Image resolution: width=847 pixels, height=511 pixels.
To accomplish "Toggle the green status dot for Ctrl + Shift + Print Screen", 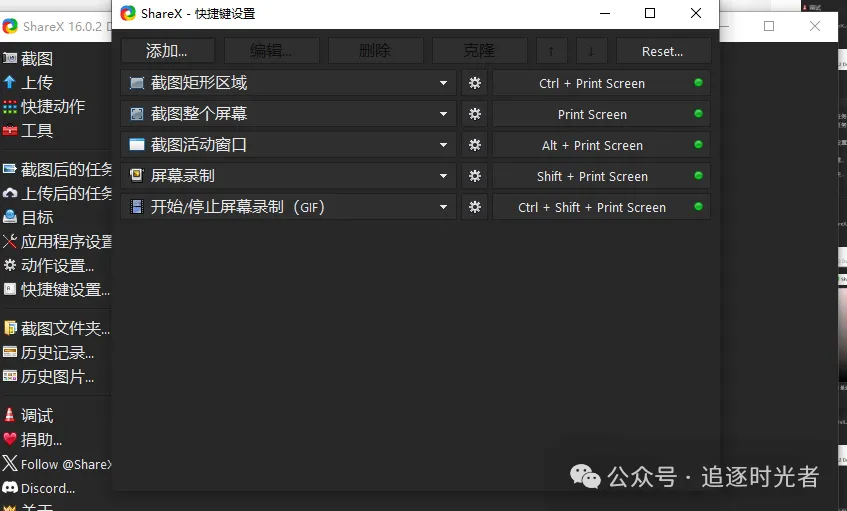I will point(698,206).
